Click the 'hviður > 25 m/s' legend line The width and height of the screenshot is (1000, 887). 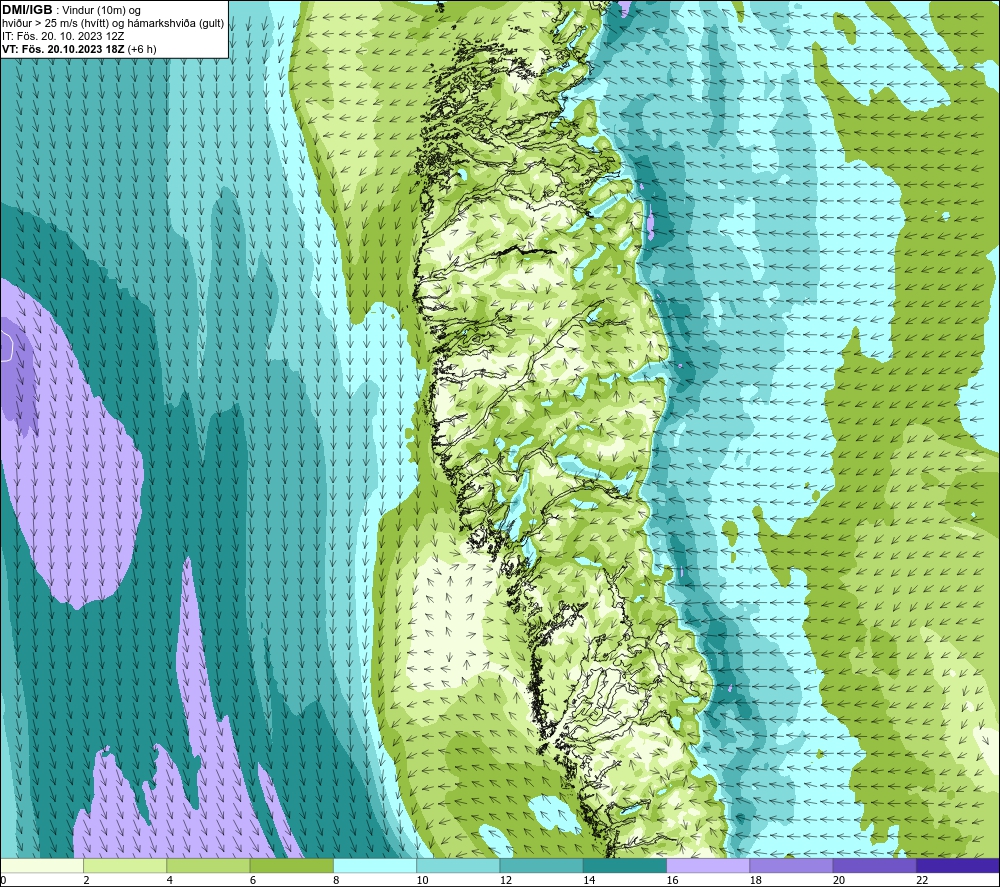[113, 24]
